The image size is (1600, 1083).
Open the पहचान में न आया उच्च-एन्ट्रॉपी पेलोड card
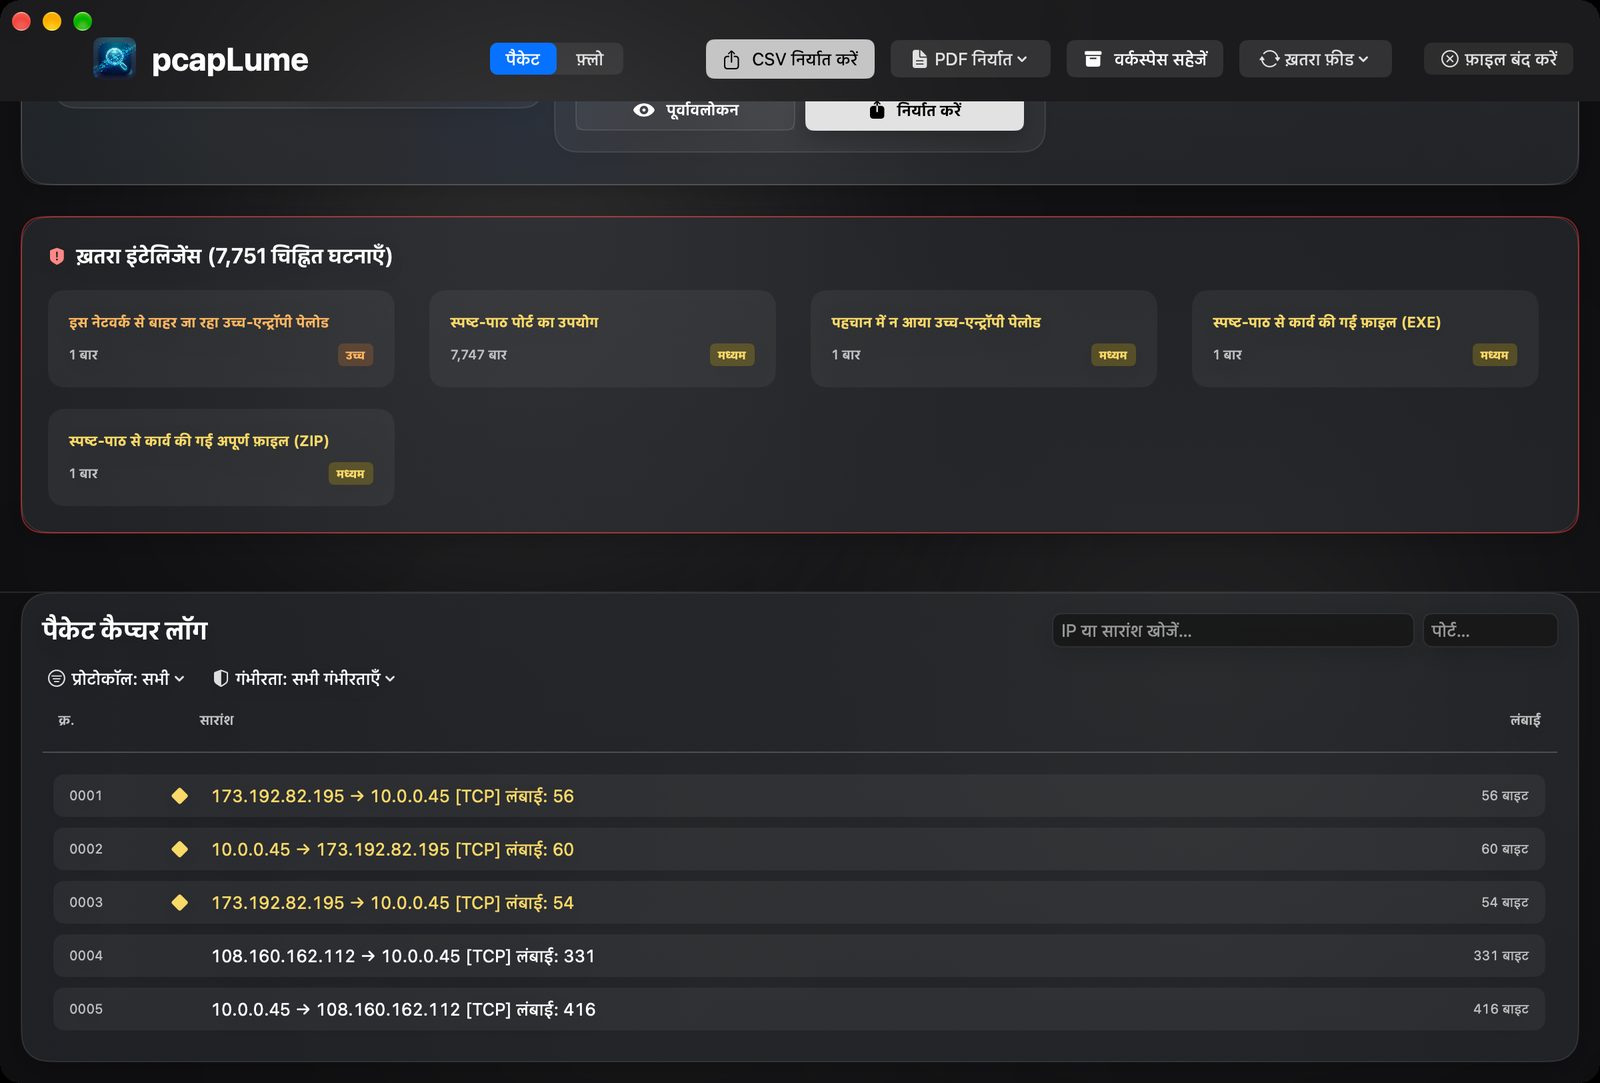tap(984, 339)
